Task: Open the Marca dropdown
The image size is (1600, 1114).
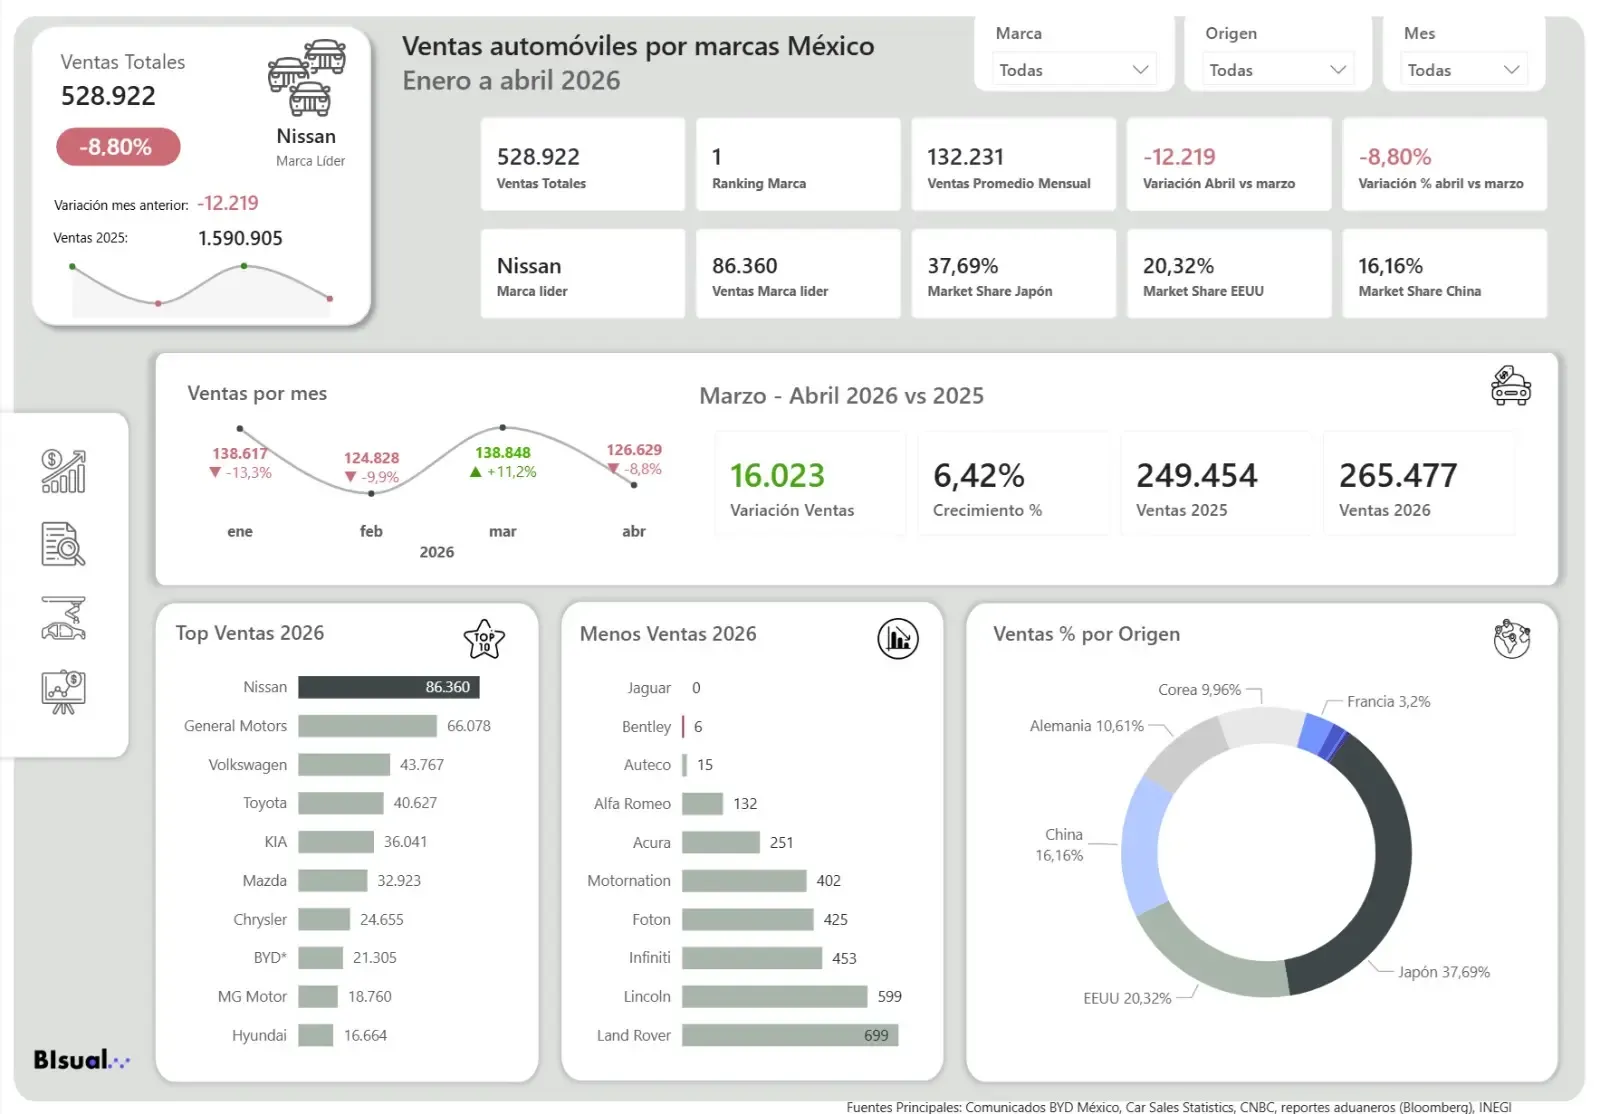Action: [1074, 69]
